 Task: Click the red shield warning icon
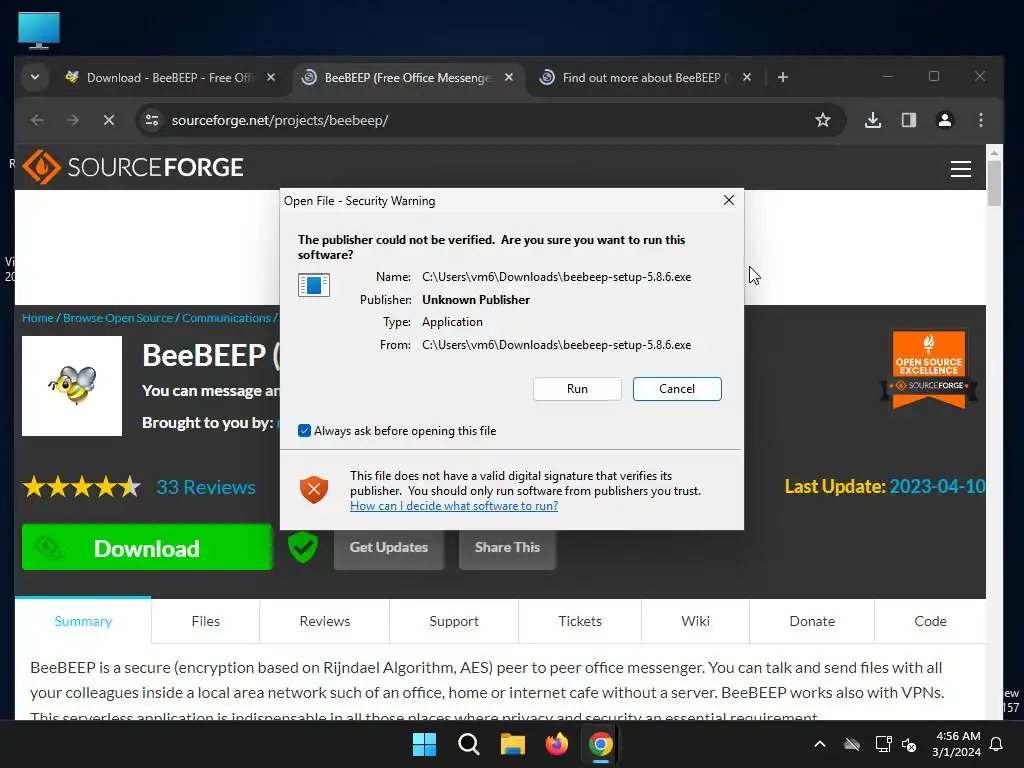click(314, 489)
